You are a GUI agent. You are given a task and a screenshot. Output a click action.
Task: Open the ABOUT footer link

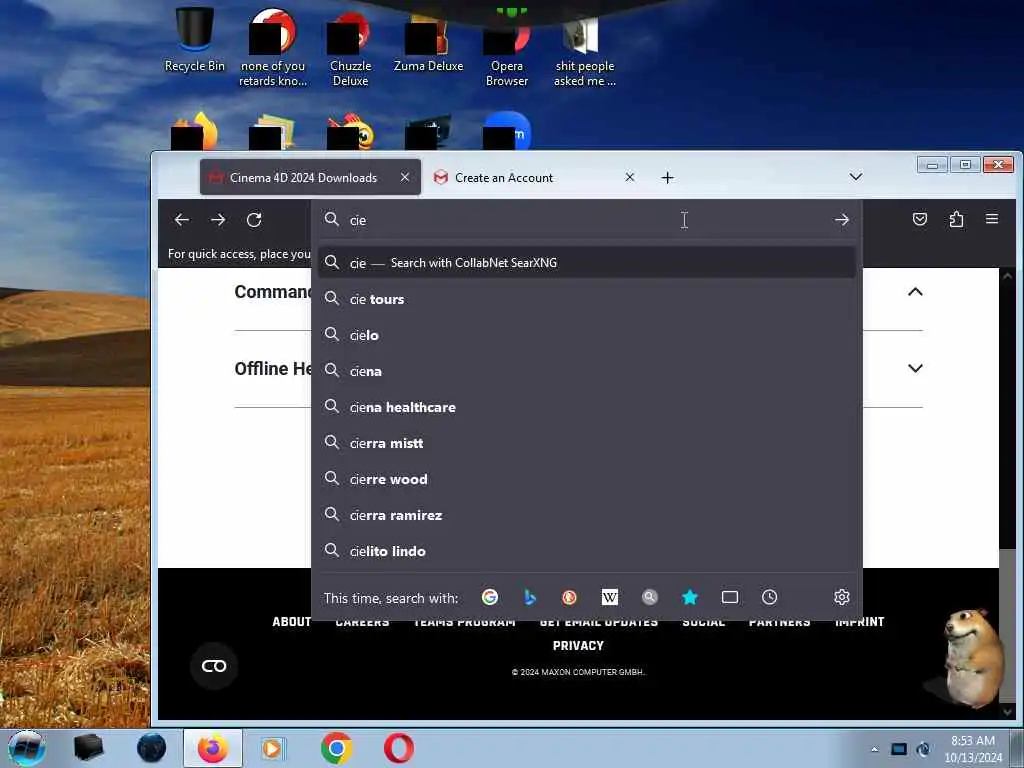coord(291,622)
